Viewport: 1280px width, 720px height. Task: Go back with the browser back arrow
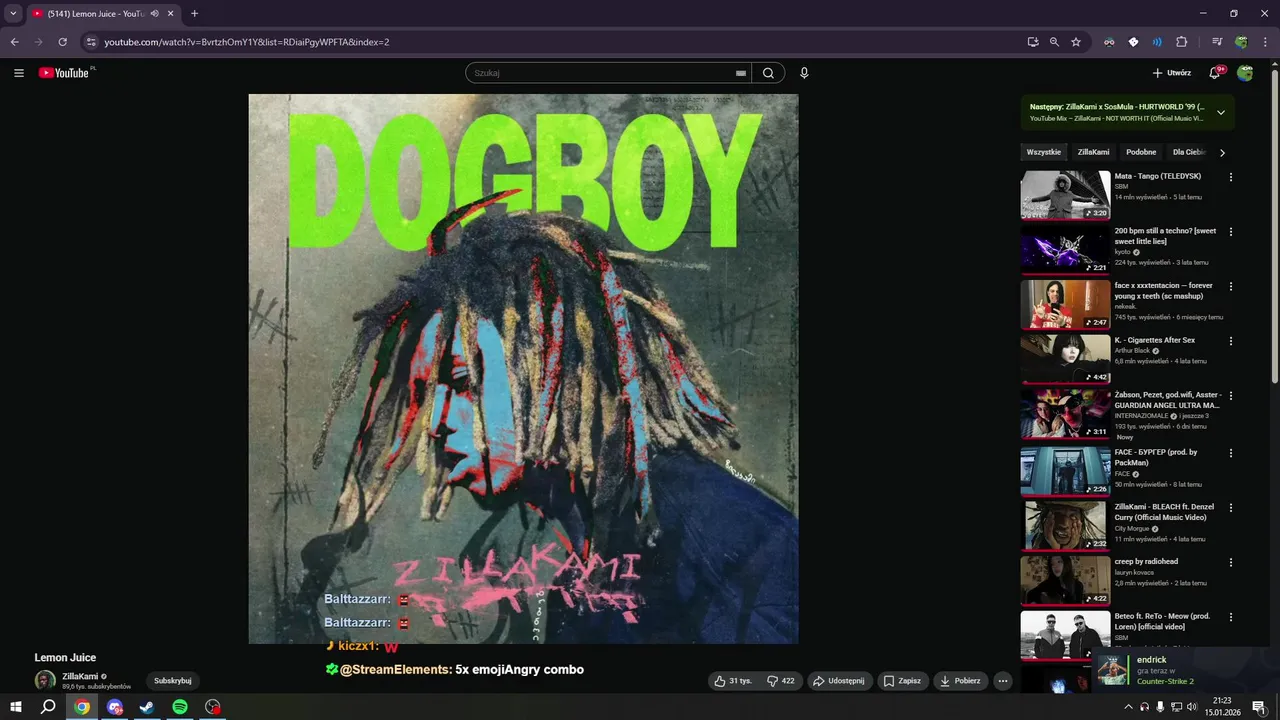(14, 42)
